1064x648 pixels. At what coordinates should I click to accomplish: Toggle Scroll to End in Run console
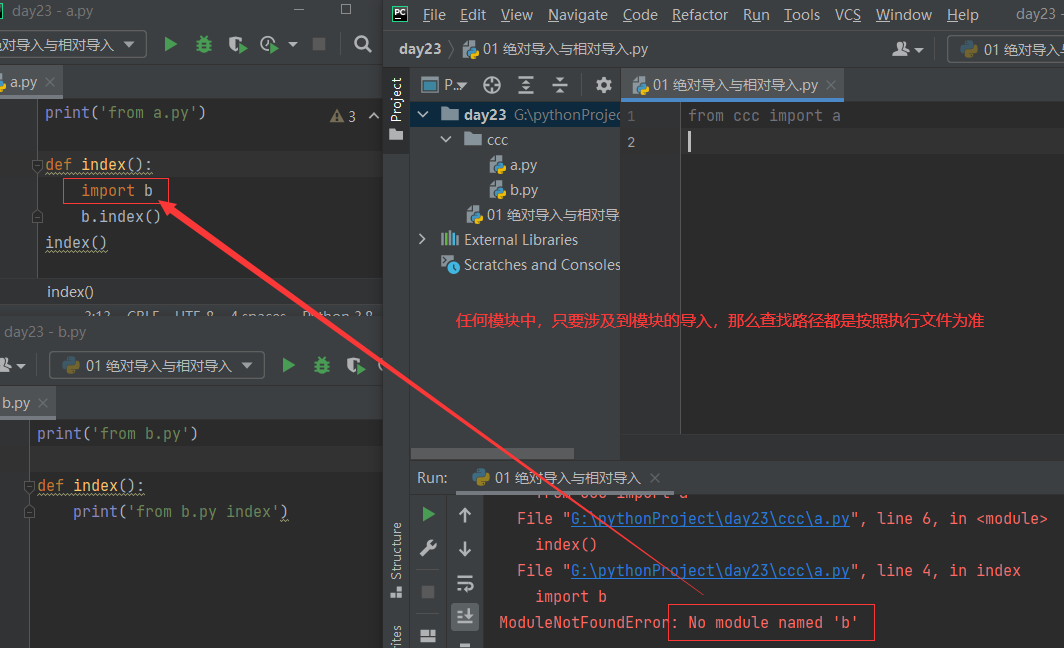(465, 616)
